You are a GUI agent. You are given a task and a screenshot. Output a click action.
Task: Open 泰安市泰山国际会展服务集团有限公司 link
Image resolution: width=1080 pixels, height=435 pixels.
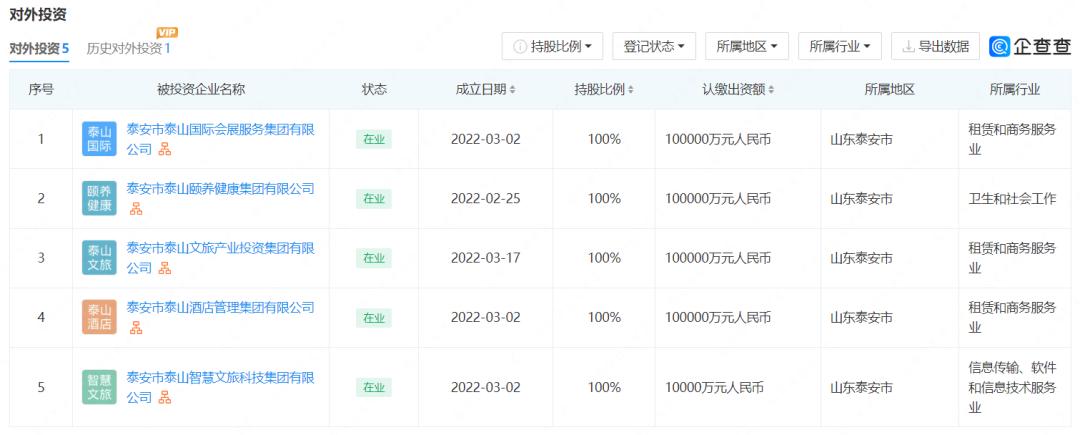220,138
